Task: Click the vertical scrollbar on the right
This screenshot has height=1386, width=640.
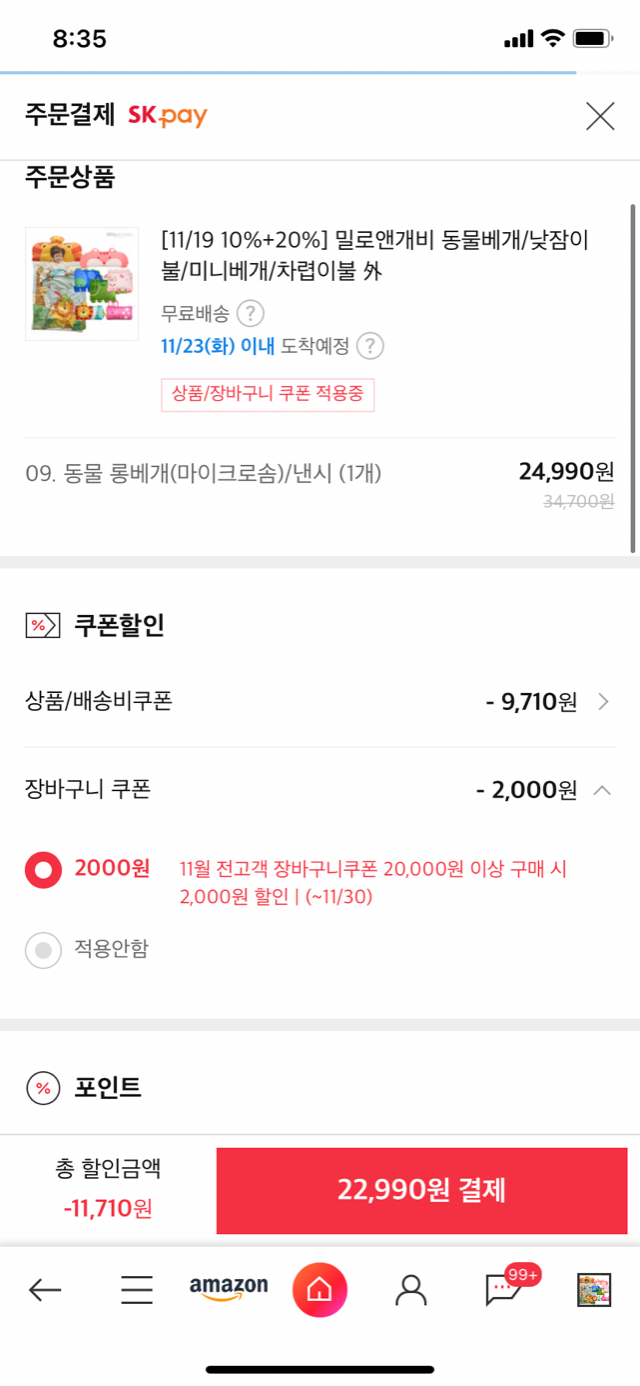Action: point(632,378)
